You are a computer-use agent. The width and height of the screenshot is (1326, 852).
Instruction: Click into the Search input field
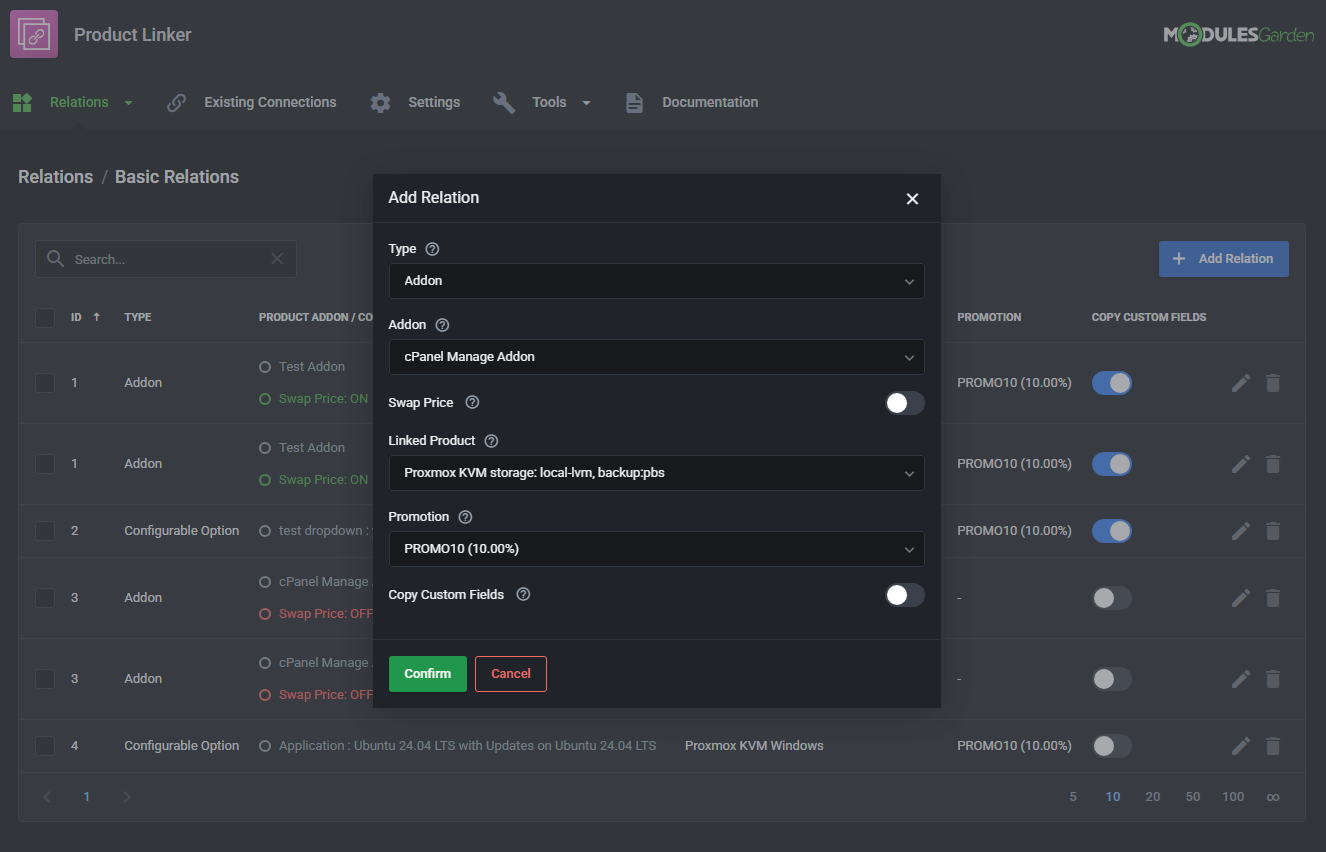(x=166, y=259)
